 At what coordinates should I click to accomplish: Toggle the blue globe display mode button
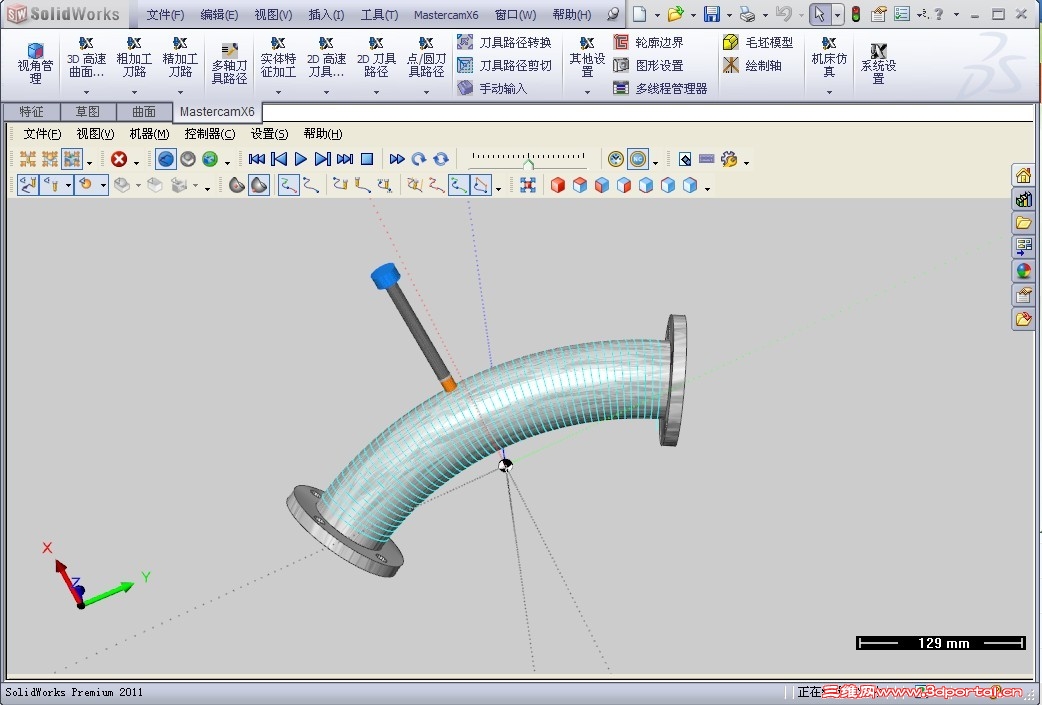166,159
